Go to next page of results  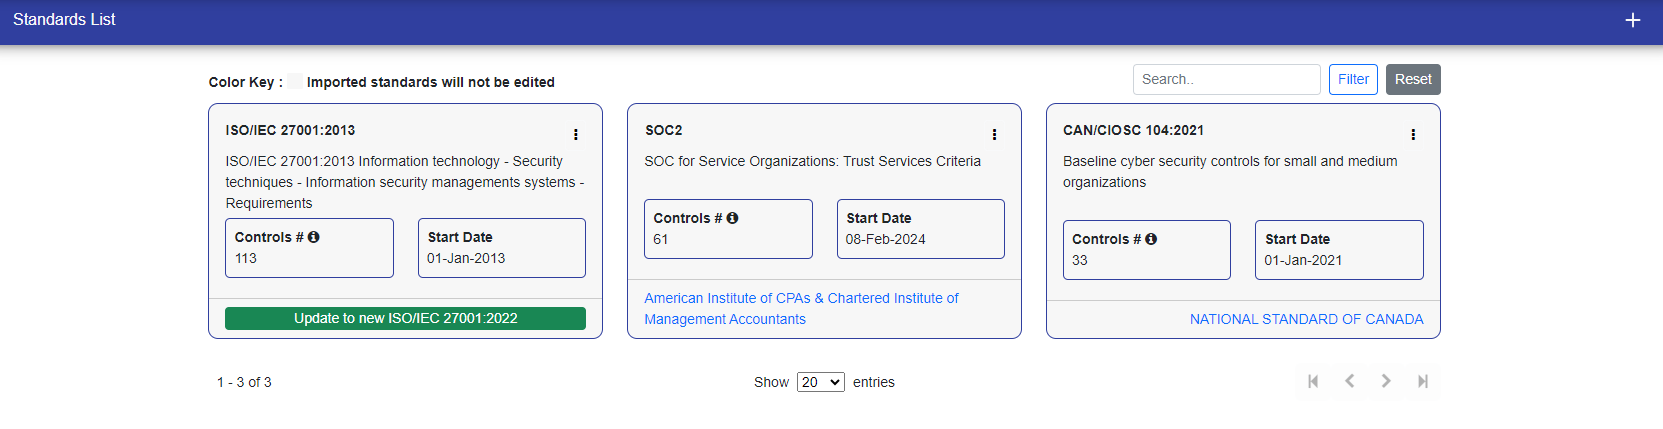(x=1386, y=381)
